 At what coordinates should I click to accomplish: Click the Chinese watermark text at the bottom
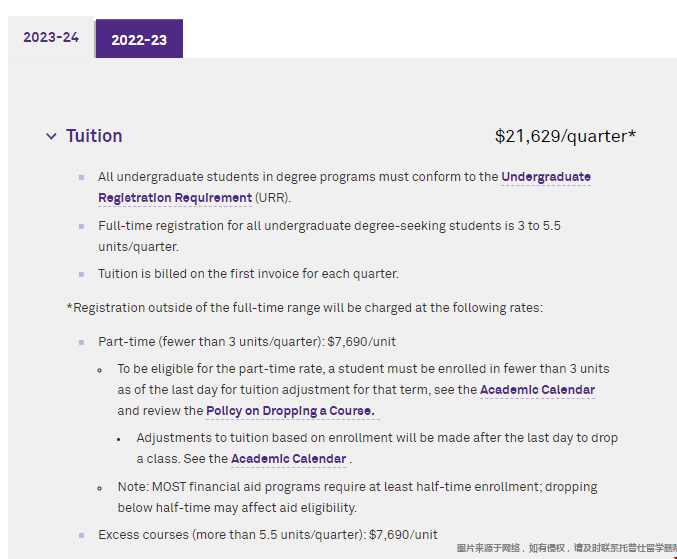pyautogui.click(x=566, y=548)
